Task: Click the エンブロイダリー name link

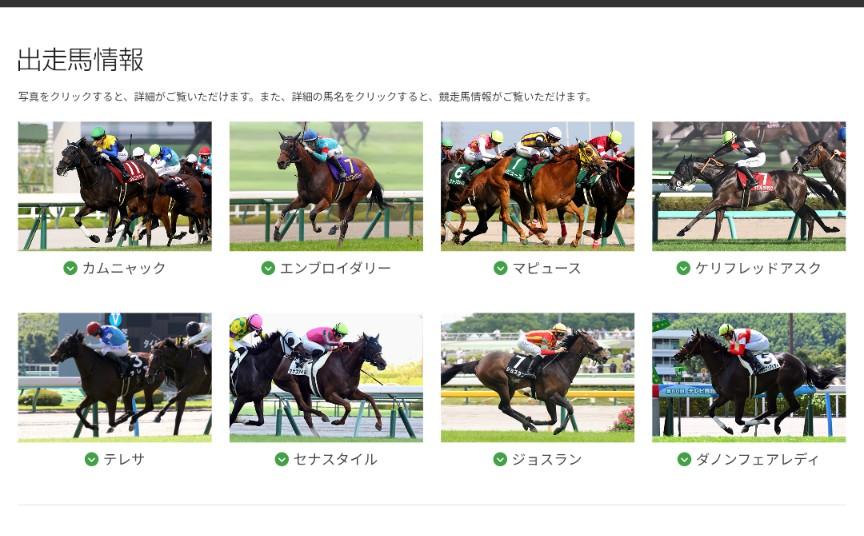Action: click(336, 268)
